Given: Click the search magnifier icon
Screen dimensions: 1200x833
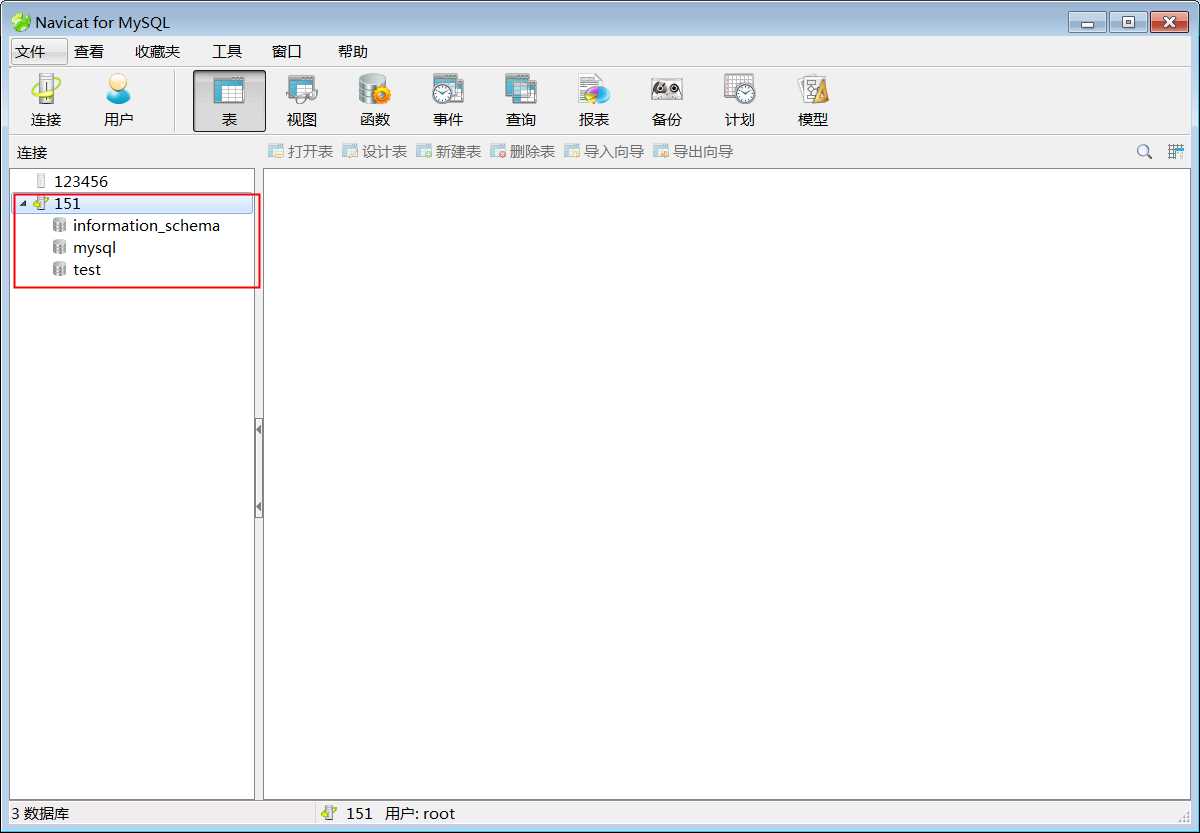Looking at the screenshot, I should tap(1144, 152).
